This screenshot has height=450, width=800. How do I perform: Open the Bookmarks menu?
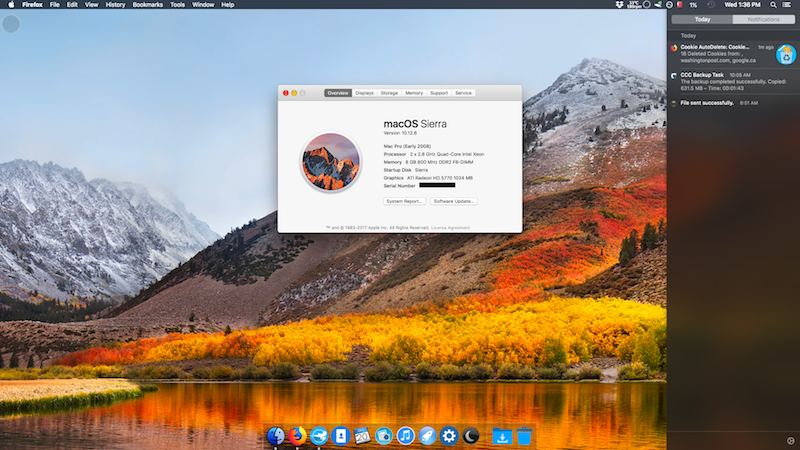pos(147,5)
